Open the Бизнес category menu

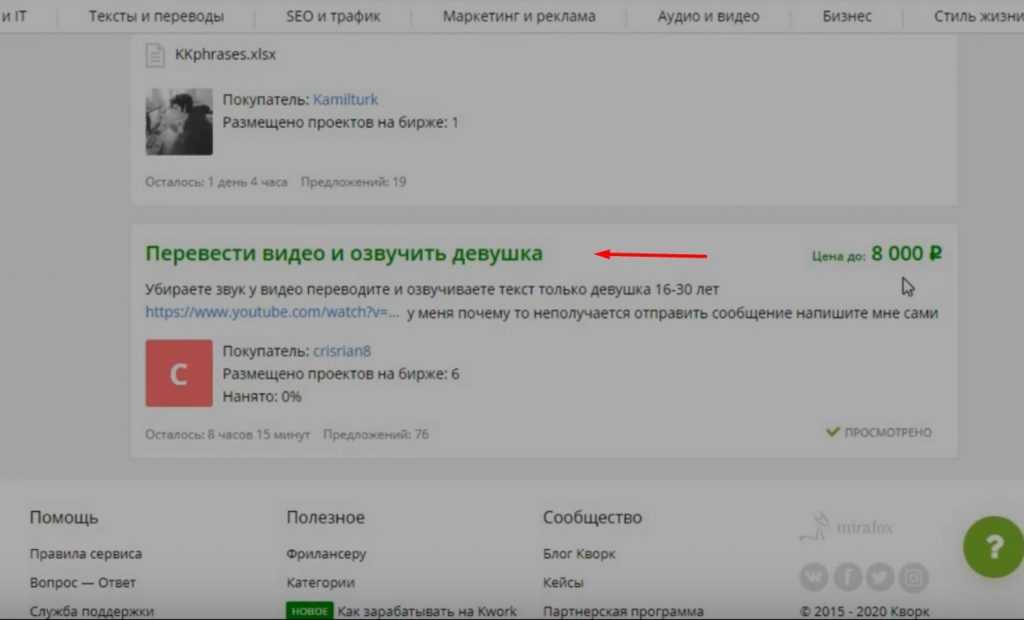[846, 16]
